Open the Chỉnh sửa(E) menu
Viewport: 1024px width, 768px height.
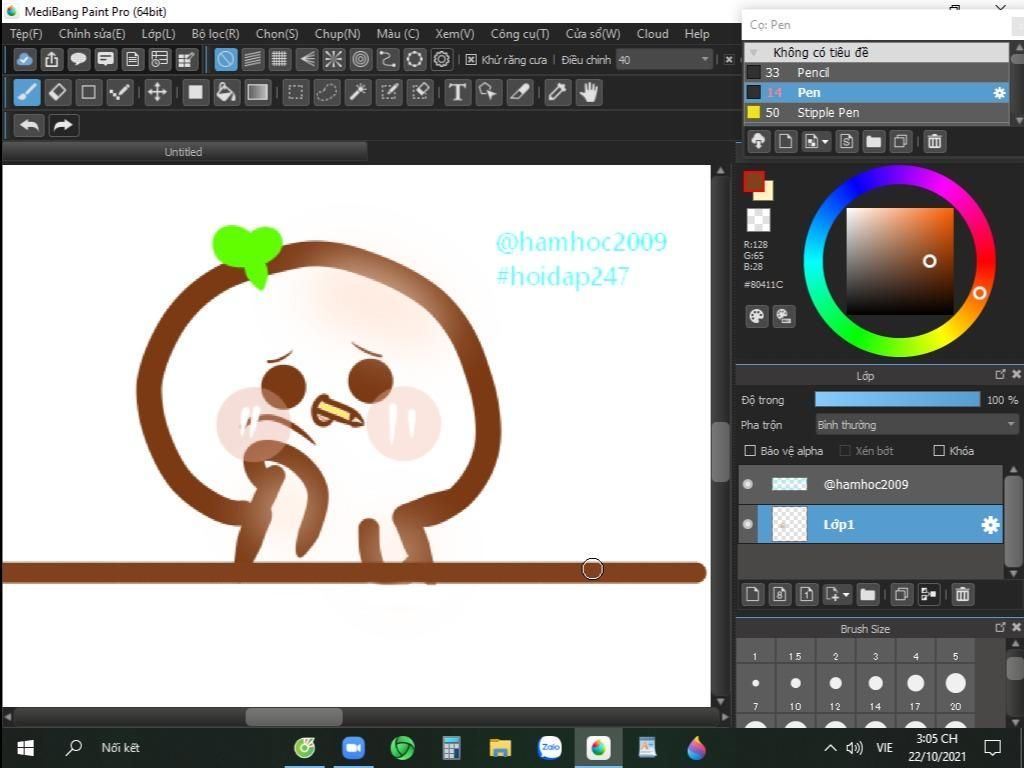click(x=92, y=34)
